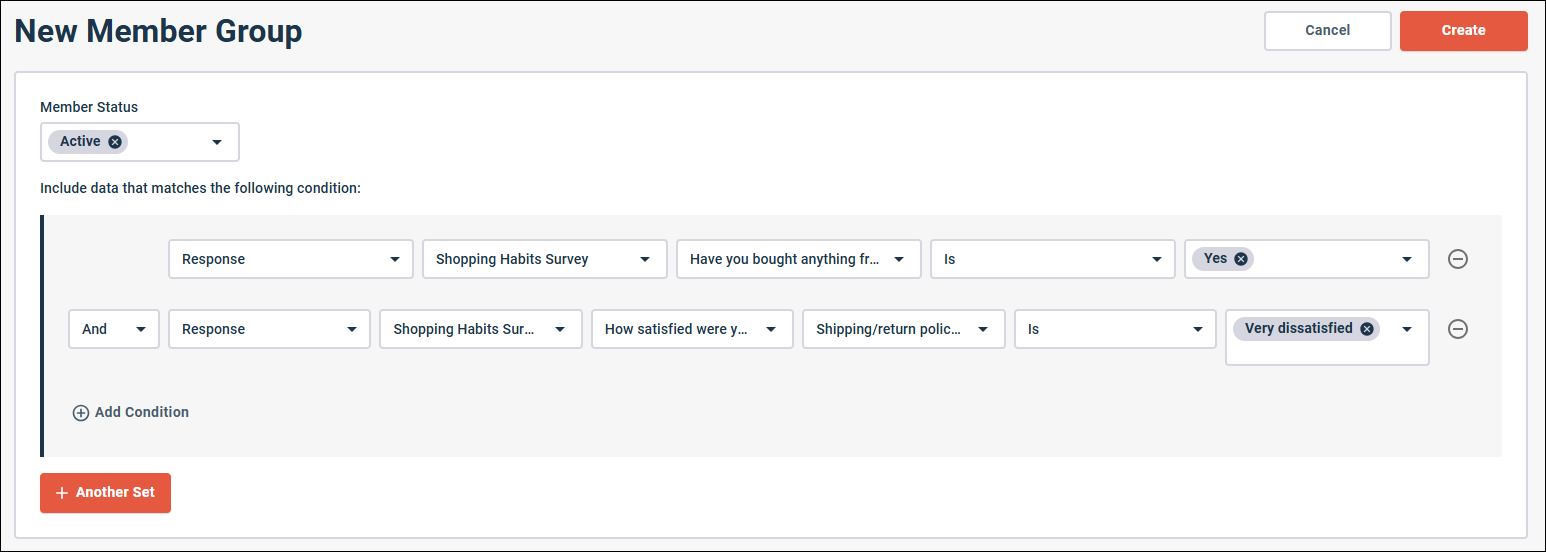Expand the 'How satisfied were you' dropdown
Screen dimensions: 1546x552
point(772,329)
